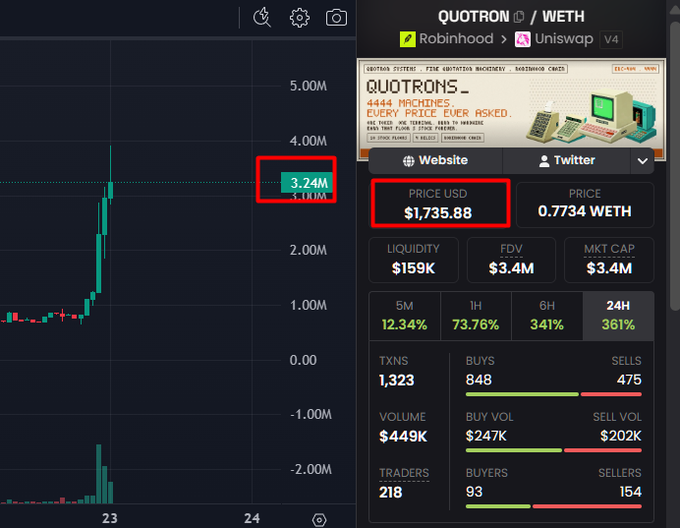The height and width of the screenshot is (528, 680).
Task: Click the TXNS value 1,323
Action: [396, 380]
